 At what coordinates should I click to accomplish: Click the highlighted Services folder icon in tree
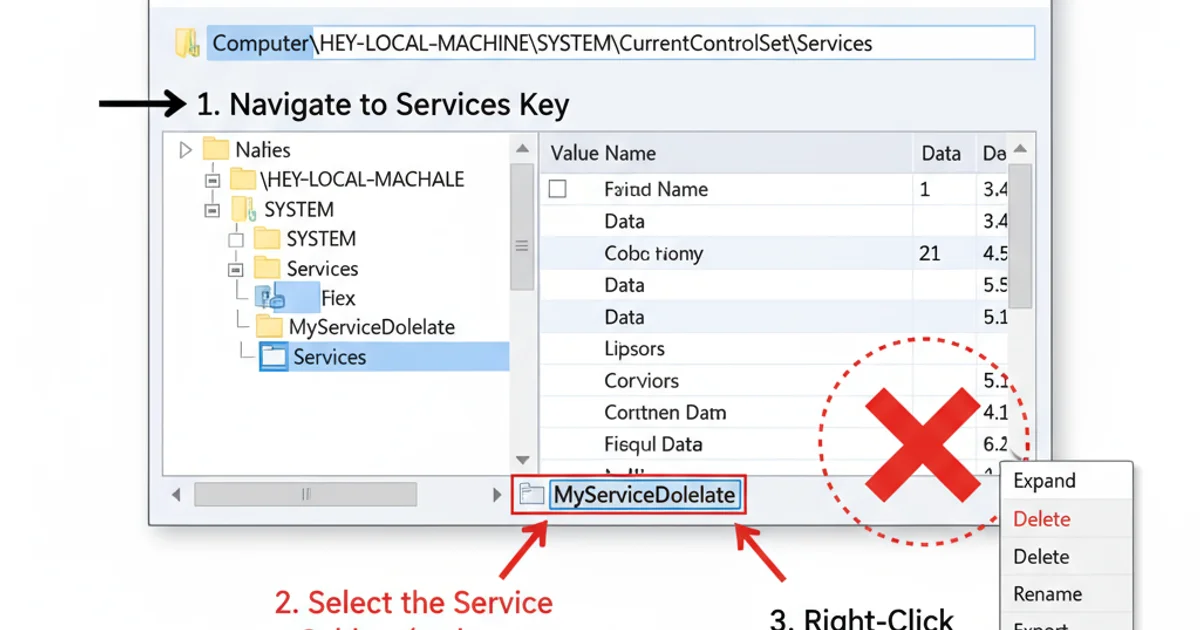point(272,357)
